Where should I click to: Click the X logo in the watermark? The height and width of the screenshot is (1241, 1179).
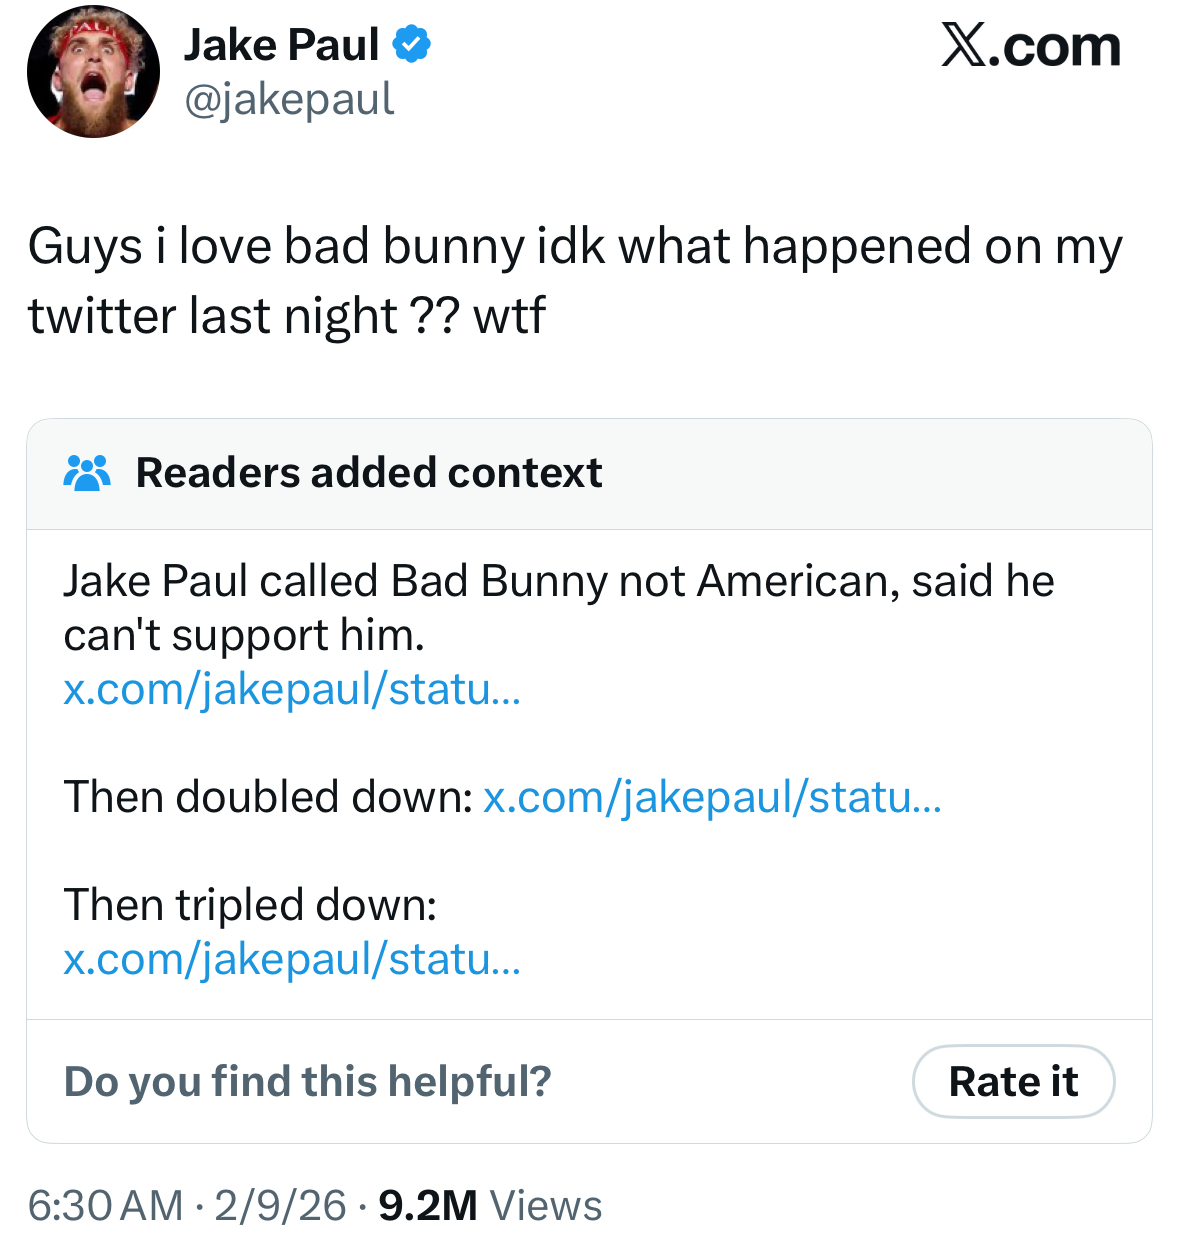point(964,46)
